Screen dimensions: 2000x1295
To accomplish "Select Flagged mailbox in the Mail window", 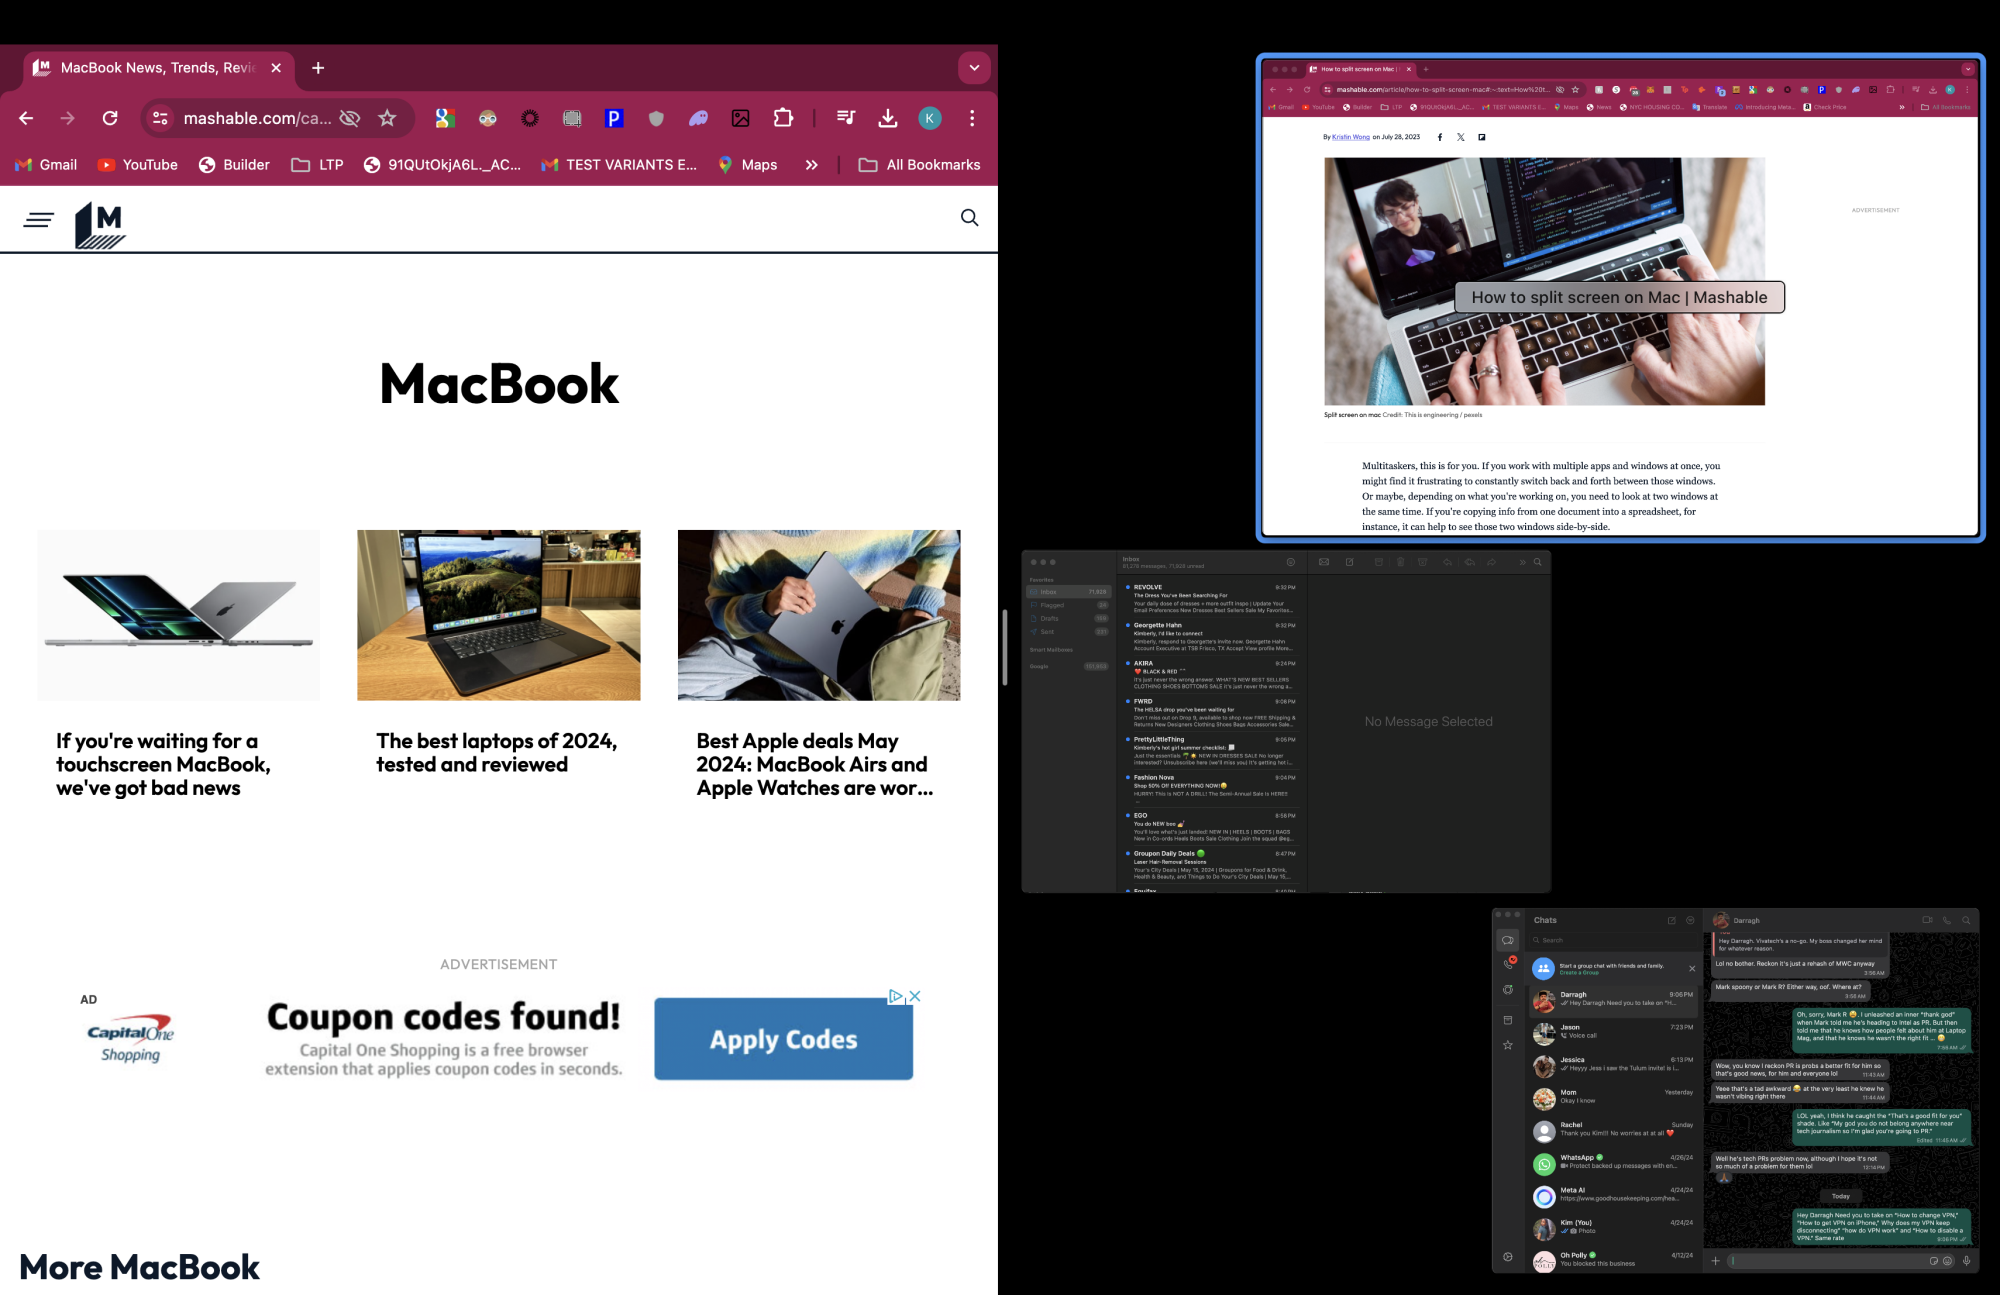I will [1068, 605].
